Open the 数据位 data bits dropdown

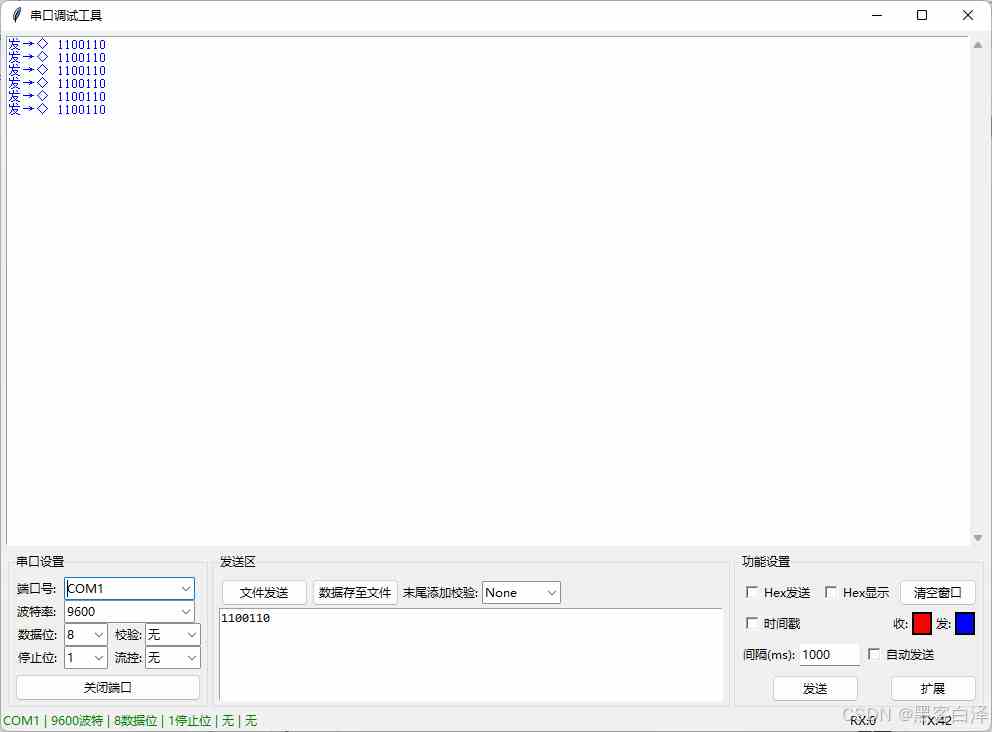[98, 635]
